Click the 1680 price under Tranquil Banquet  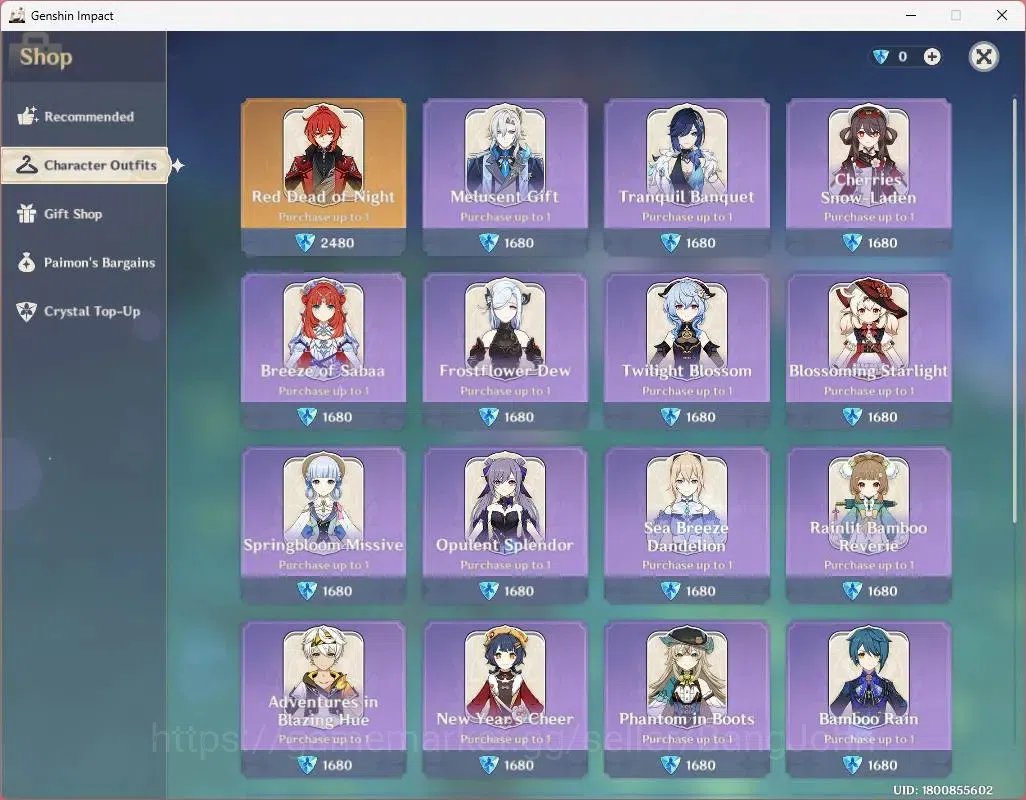[x=701, y=243]
